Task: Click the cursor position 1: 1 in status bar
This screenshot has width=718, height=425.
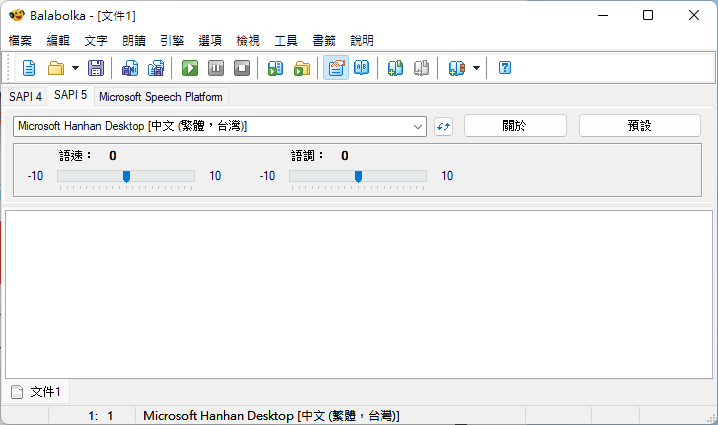Action: (x=101, y=416)
